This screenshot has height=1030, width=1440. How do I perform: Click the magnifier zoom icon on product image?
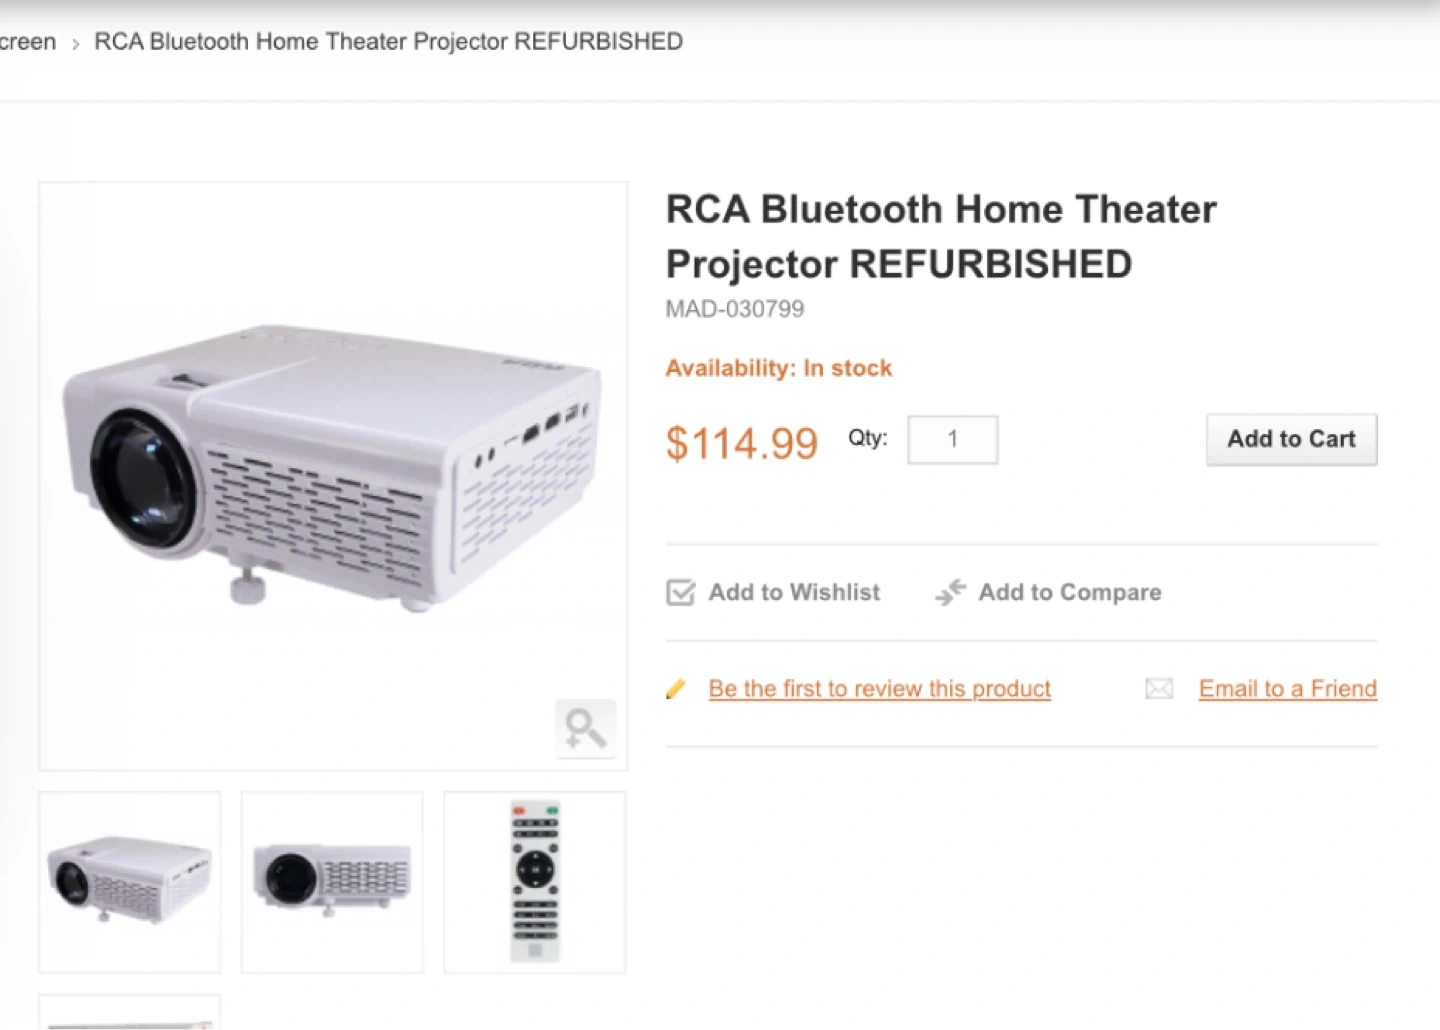click(585, 728)
